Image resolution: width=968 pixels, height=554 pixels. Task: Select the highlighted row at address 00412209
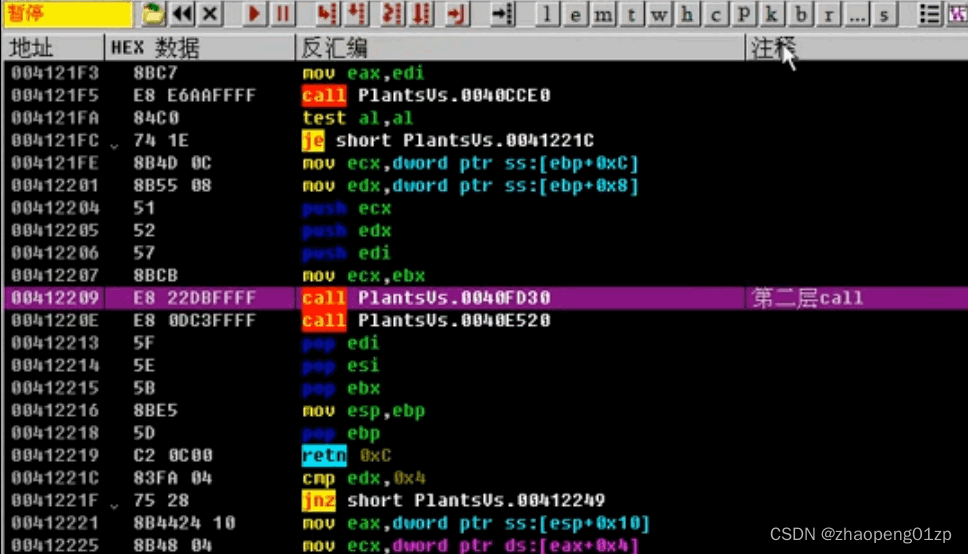click(x=486, y=298)
